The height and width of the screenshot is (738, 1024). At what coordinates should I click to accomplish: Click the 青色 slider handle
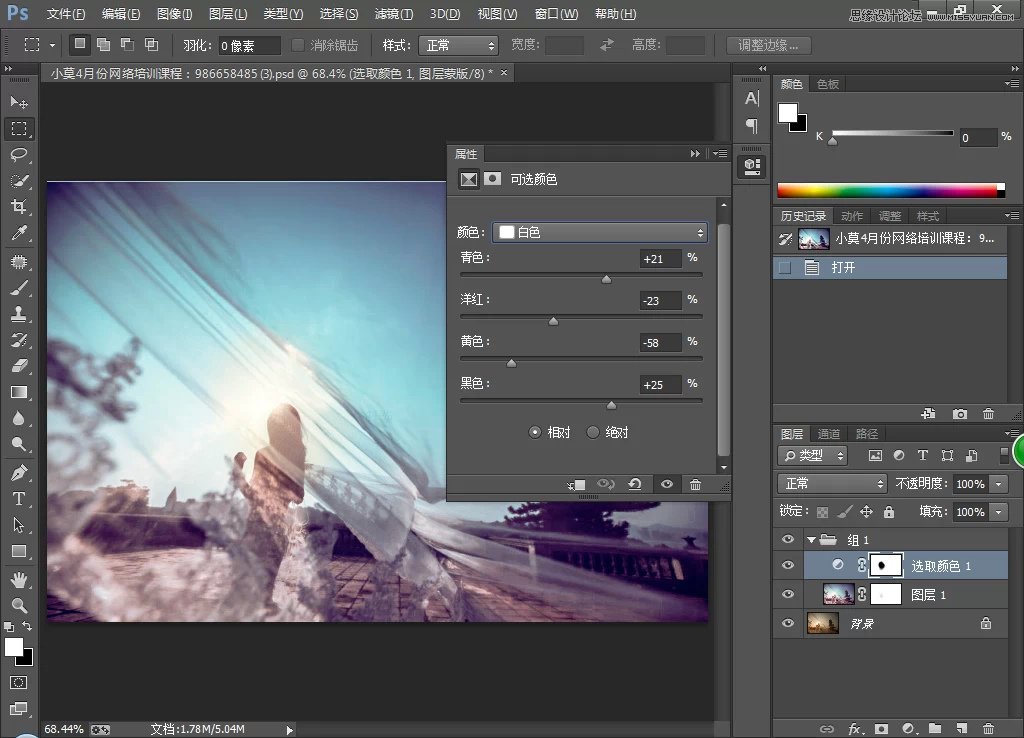(x=607, y=280)
